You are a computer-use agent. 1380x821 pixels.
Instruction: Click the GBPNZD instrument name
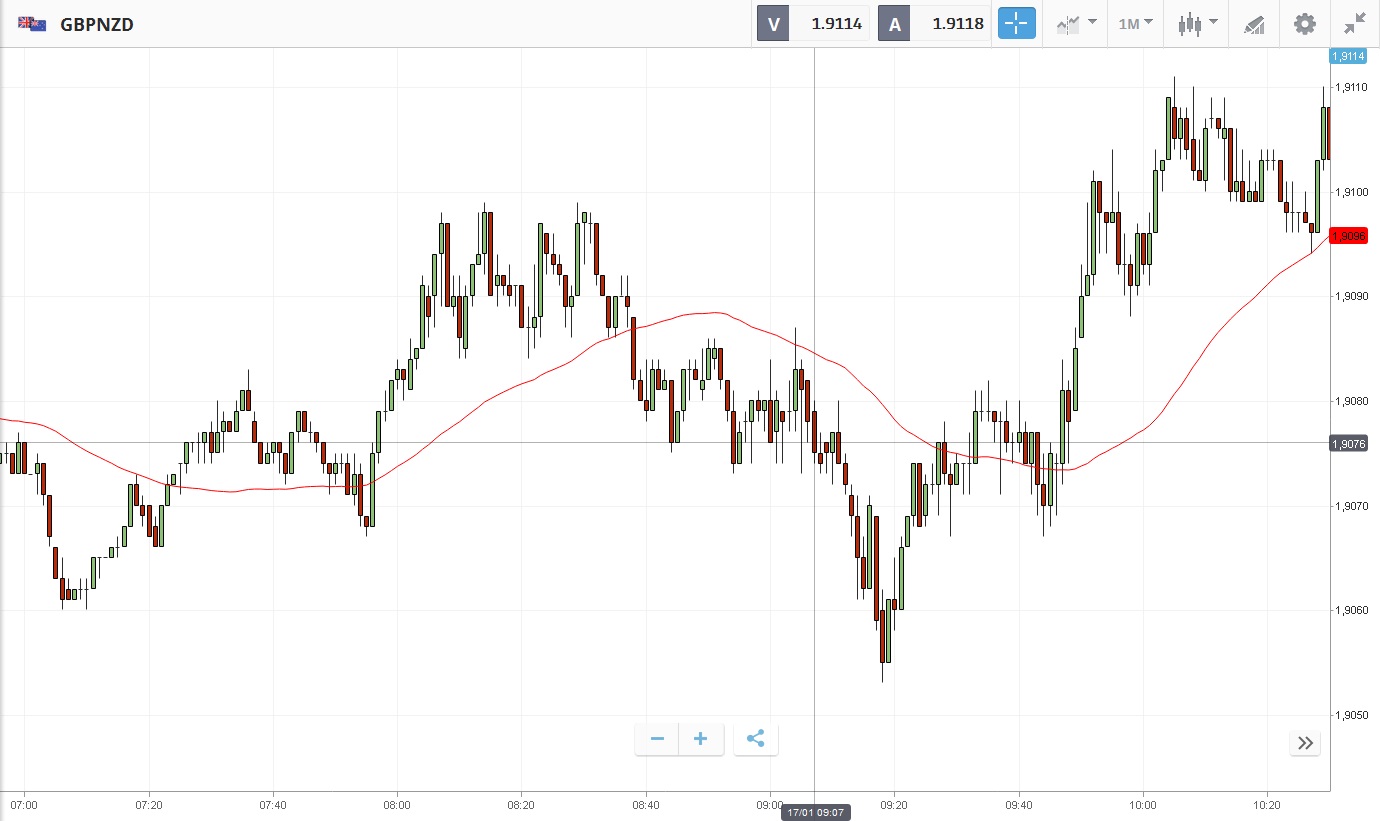point(97,24)
